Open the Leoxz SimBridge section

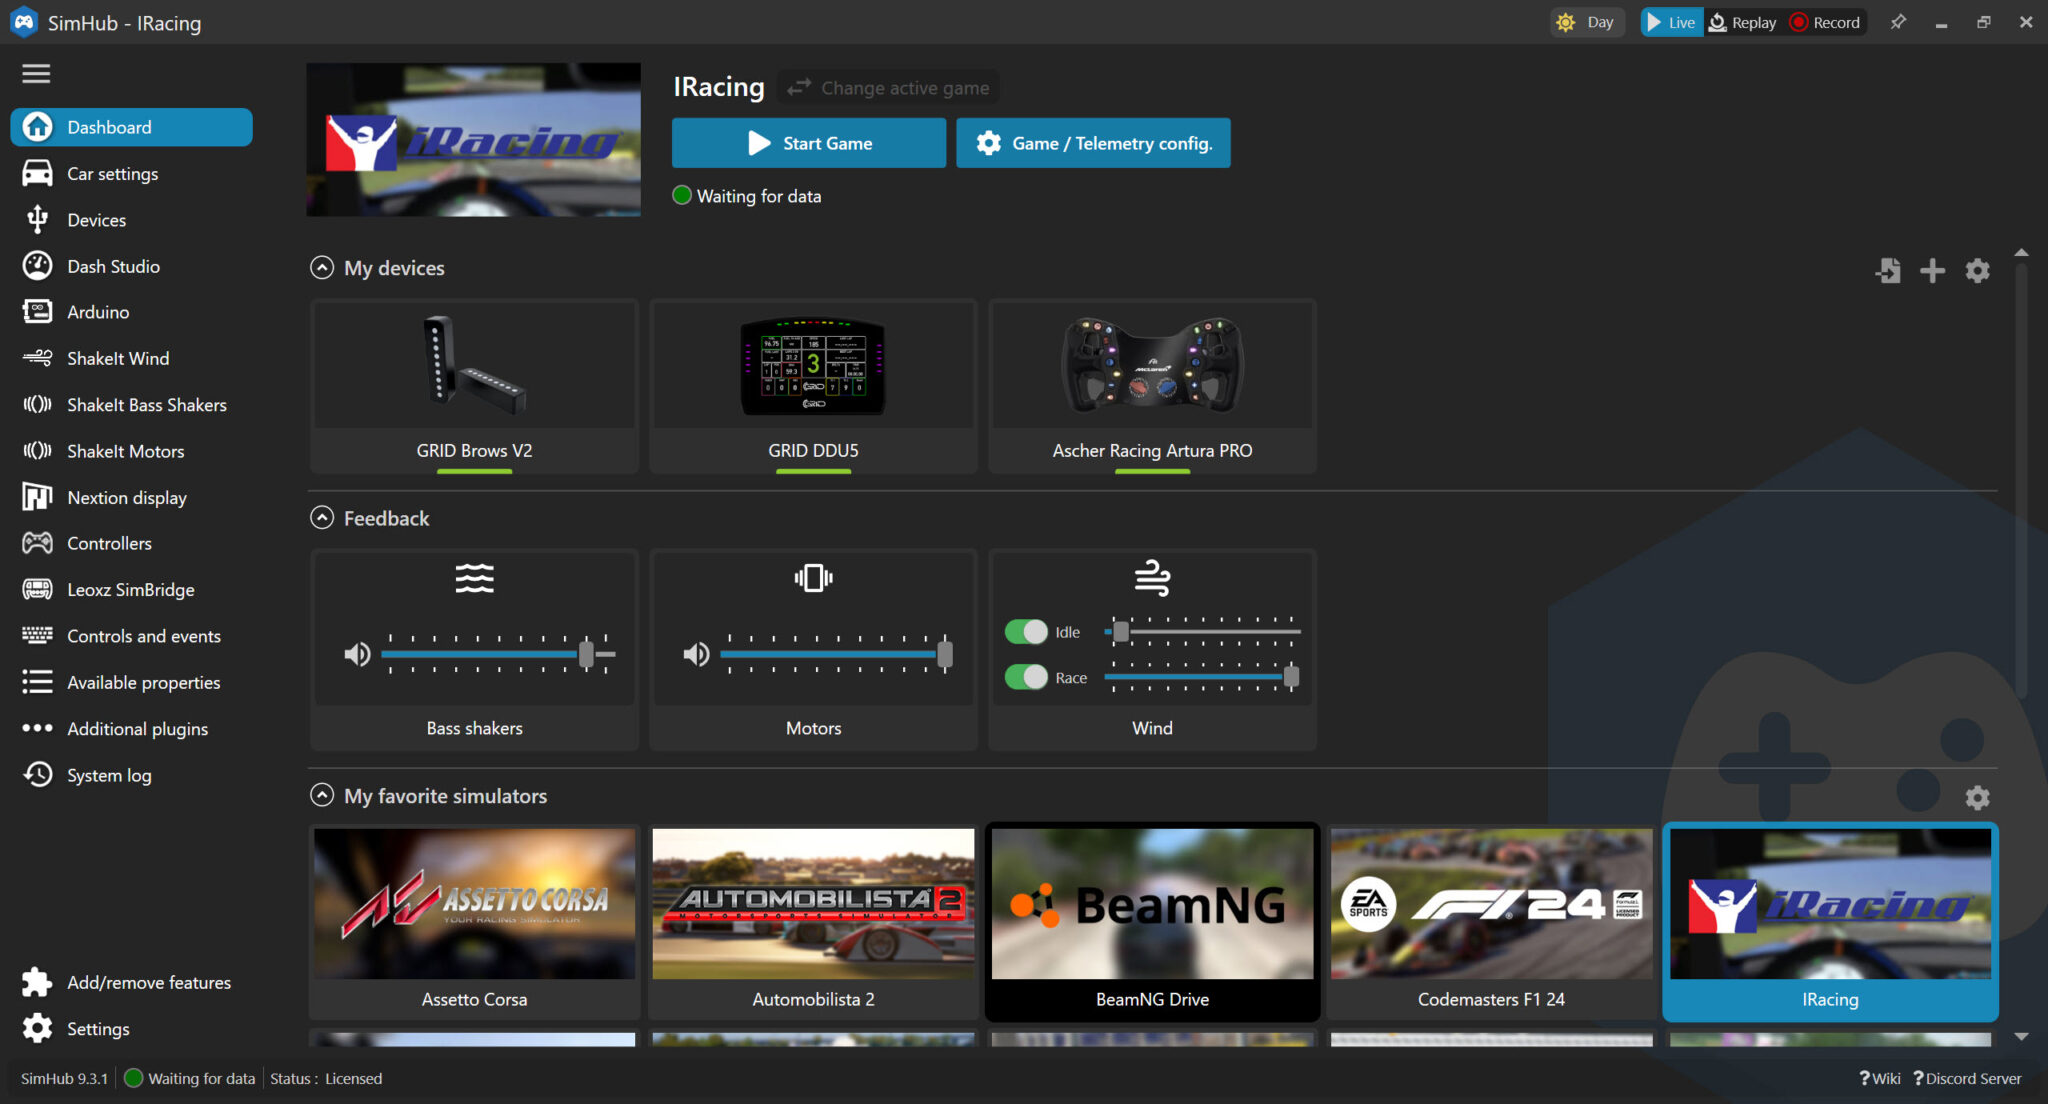click(130, 589)
